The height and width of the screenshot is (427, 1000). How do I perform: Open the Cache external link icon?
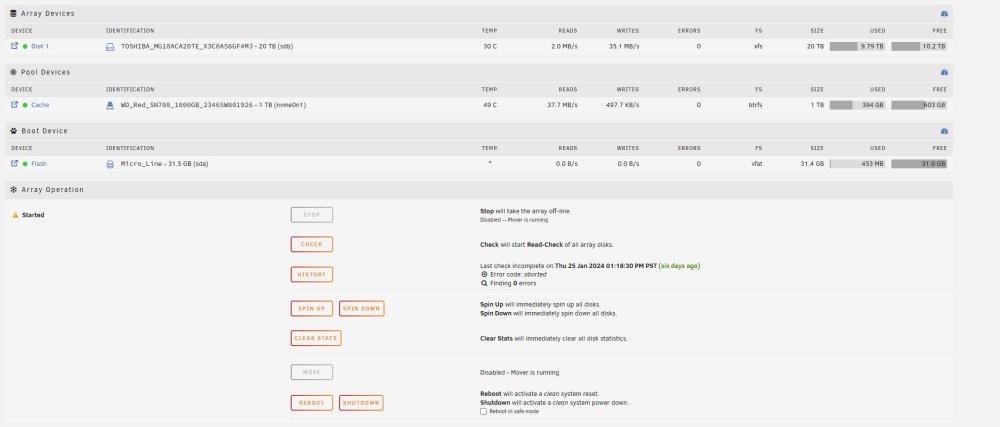tap(15, 105)
